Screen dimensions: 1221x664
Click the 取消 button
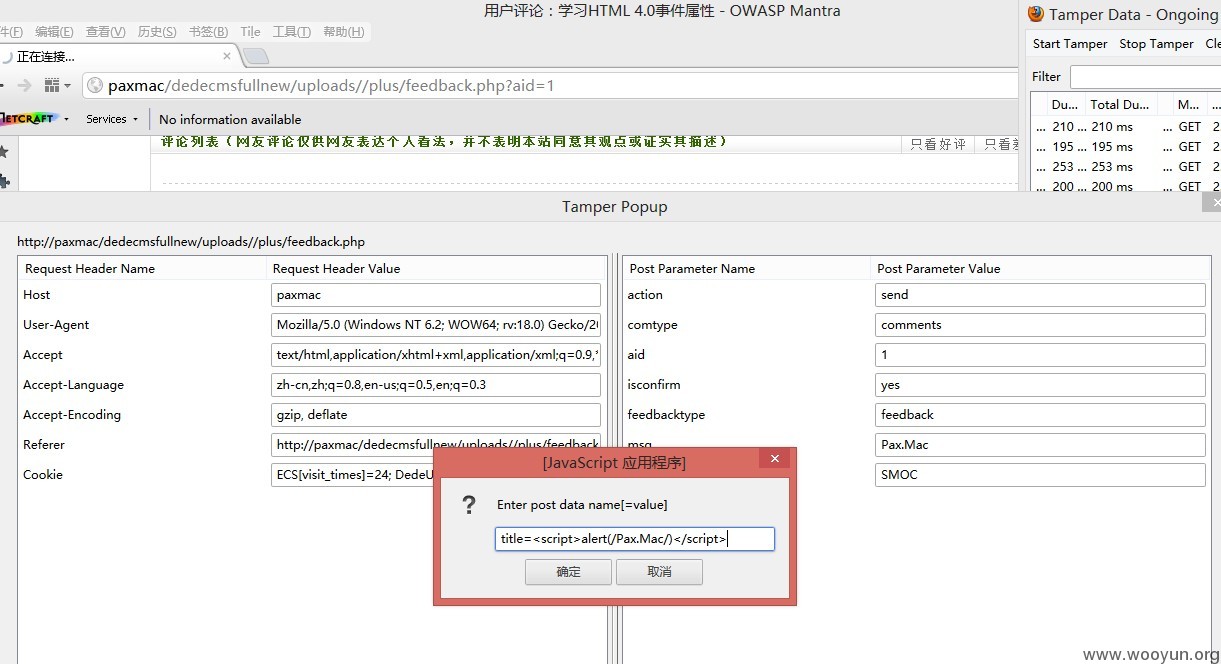click(x=659, y=572)
